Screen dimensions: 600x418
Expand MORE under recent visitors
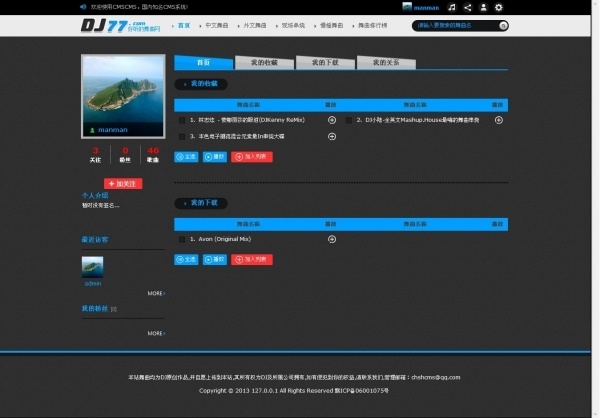point(156,293)
